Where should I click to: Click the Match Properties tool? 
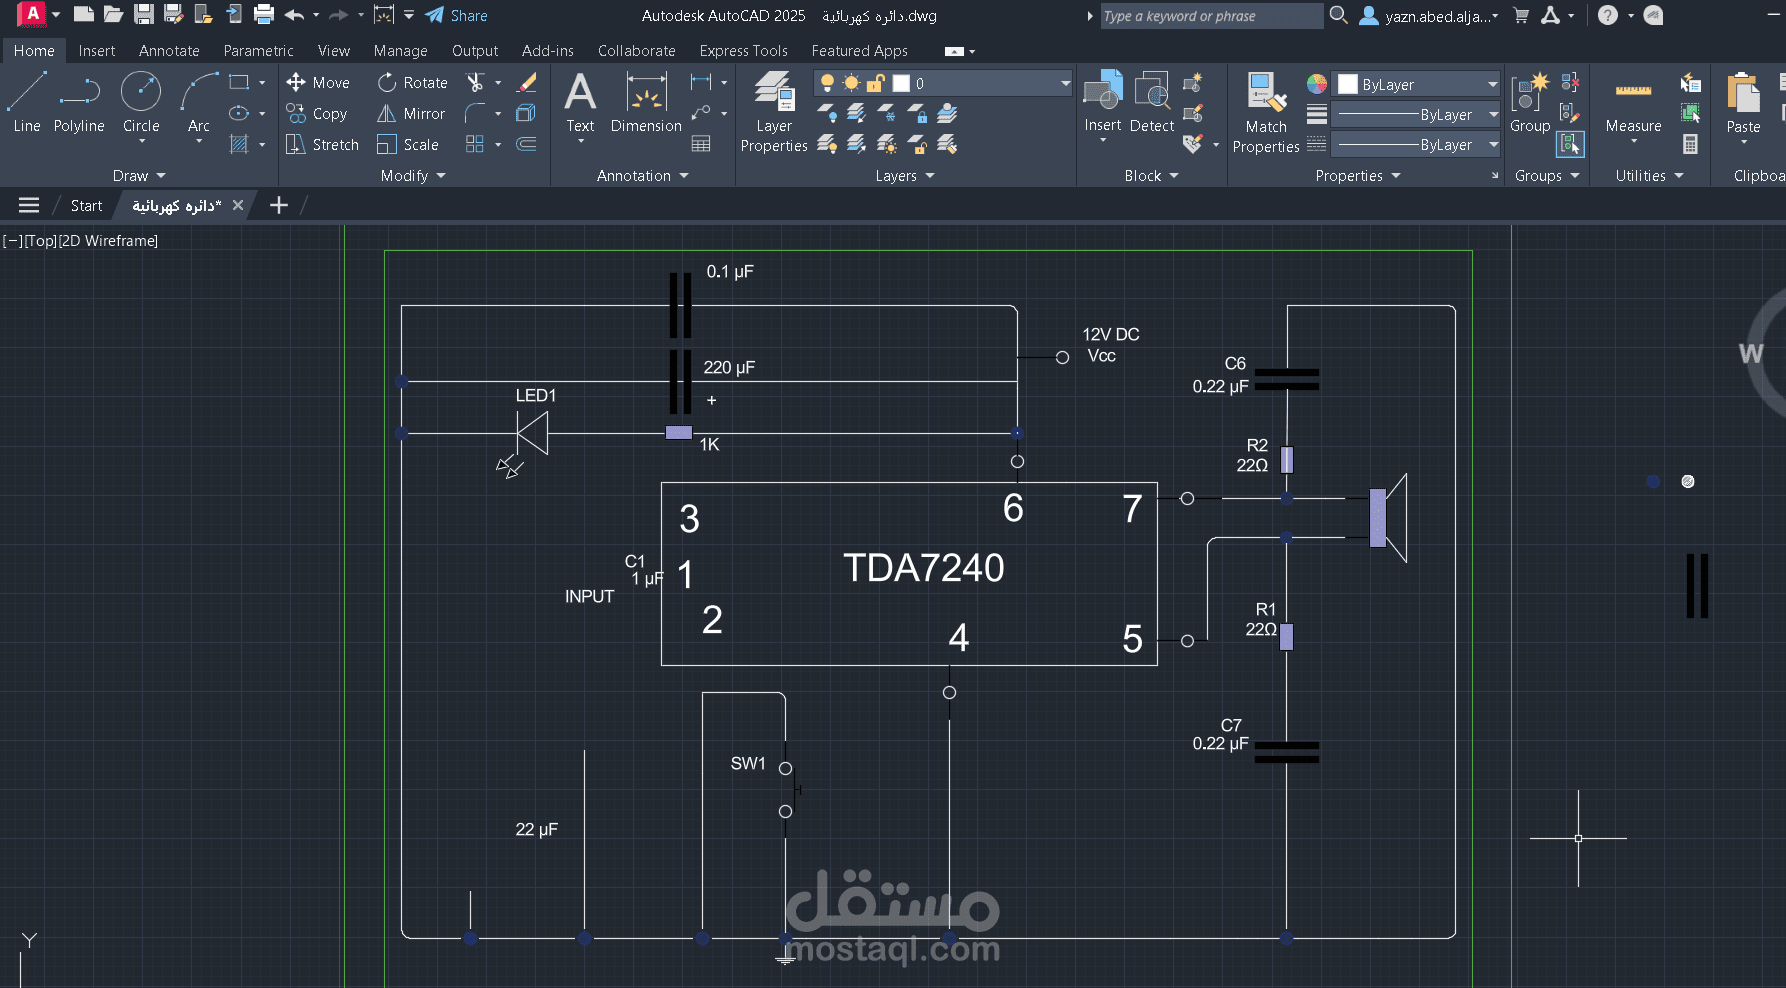tap(1266, 112)
